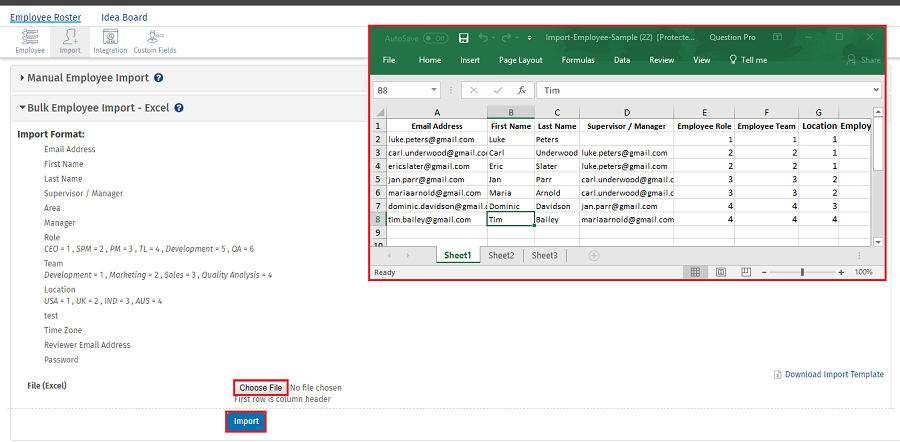Switch to the Sheet2 tab
This screenshot has width=900, height=442.
(501, 256)
